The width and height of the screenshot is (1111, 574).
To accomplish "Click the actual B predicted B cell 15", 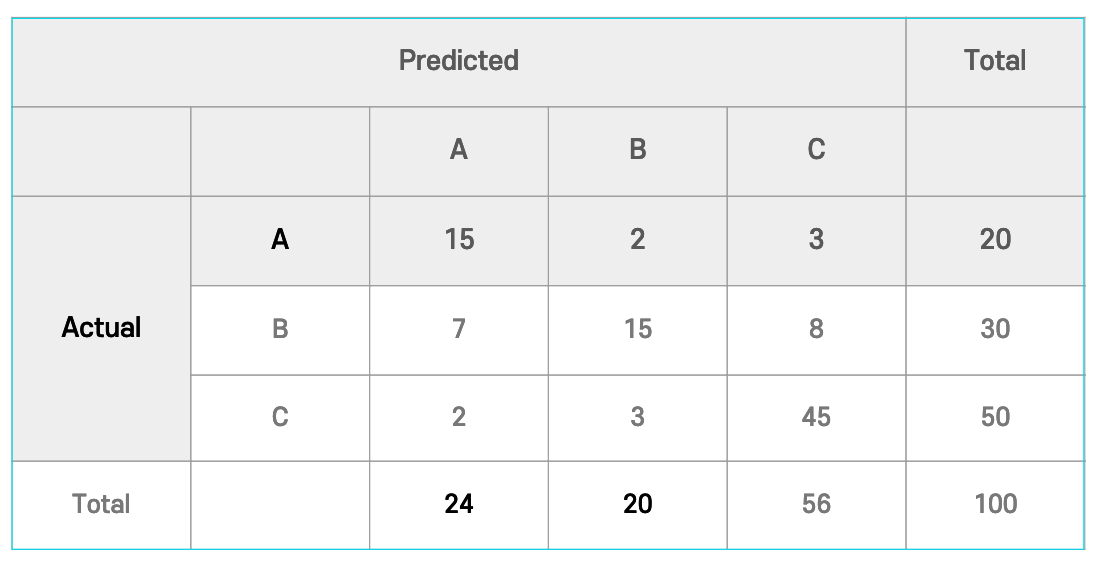I will [x=637, y=330].
